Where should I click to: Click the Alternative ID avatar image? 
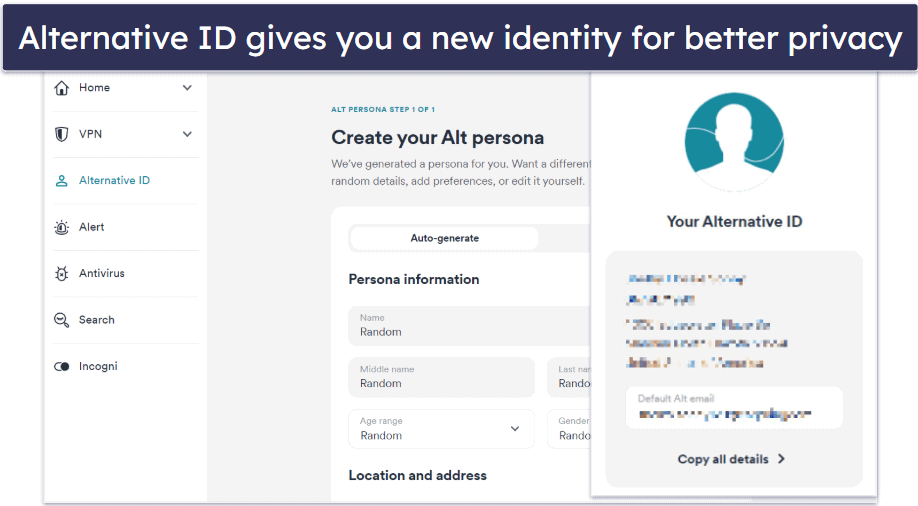[x=734, y=142]
